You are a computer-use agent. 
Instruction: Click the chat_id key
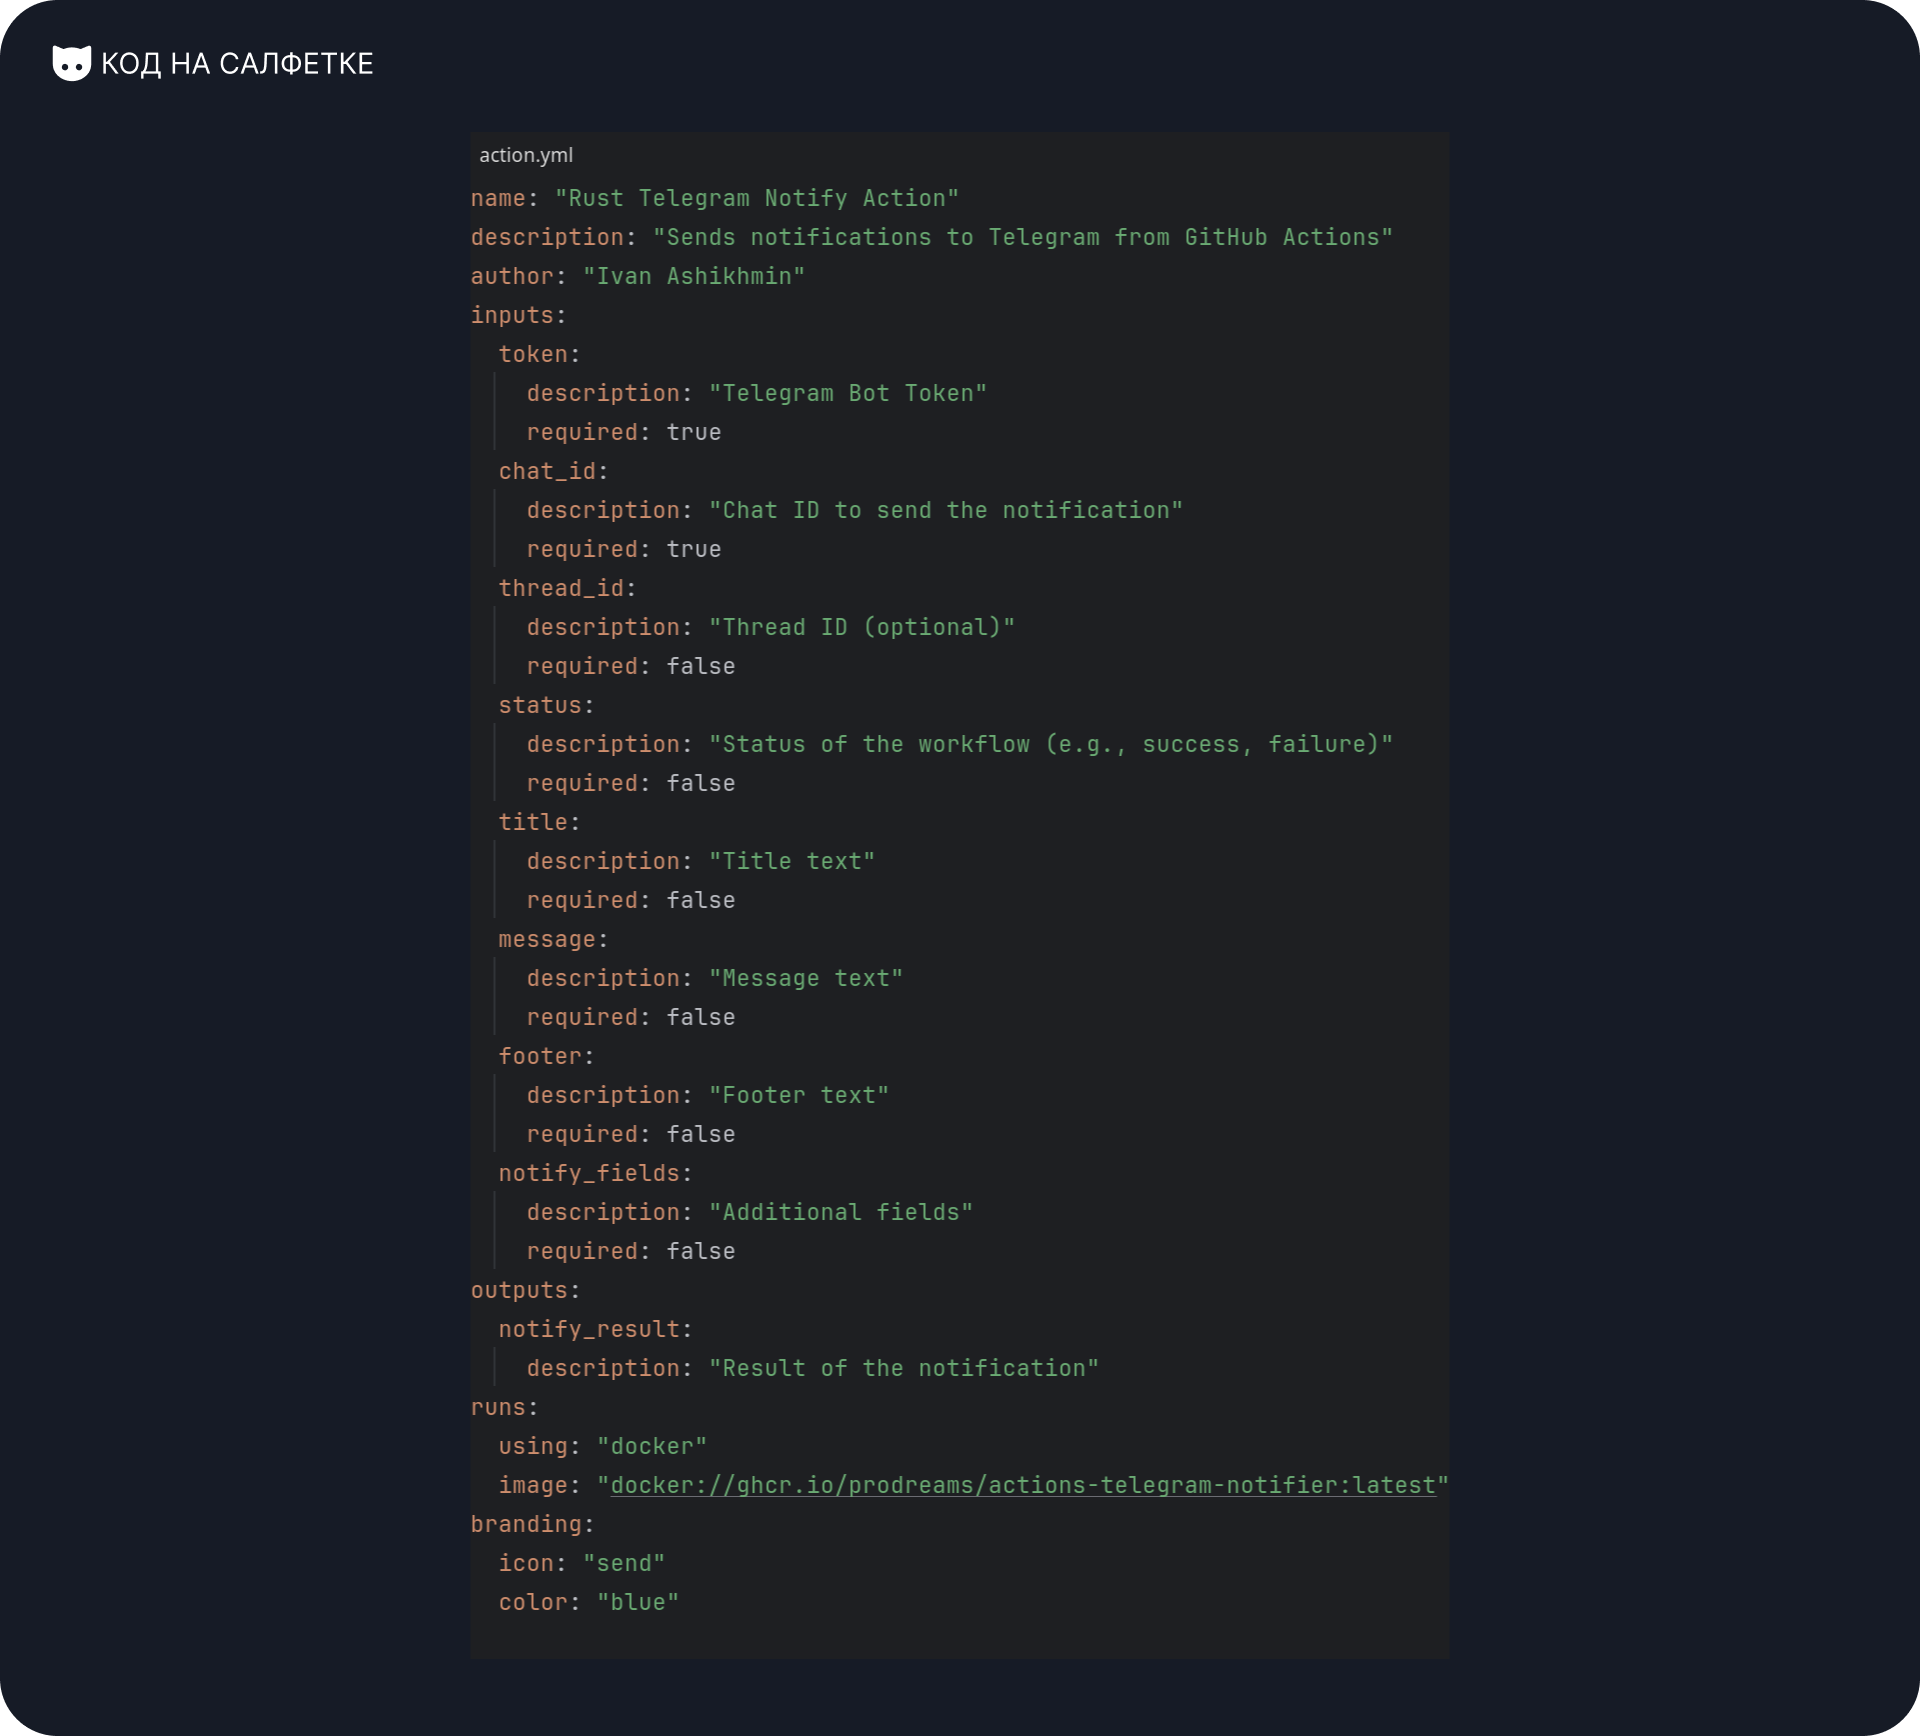pos(553,471)
